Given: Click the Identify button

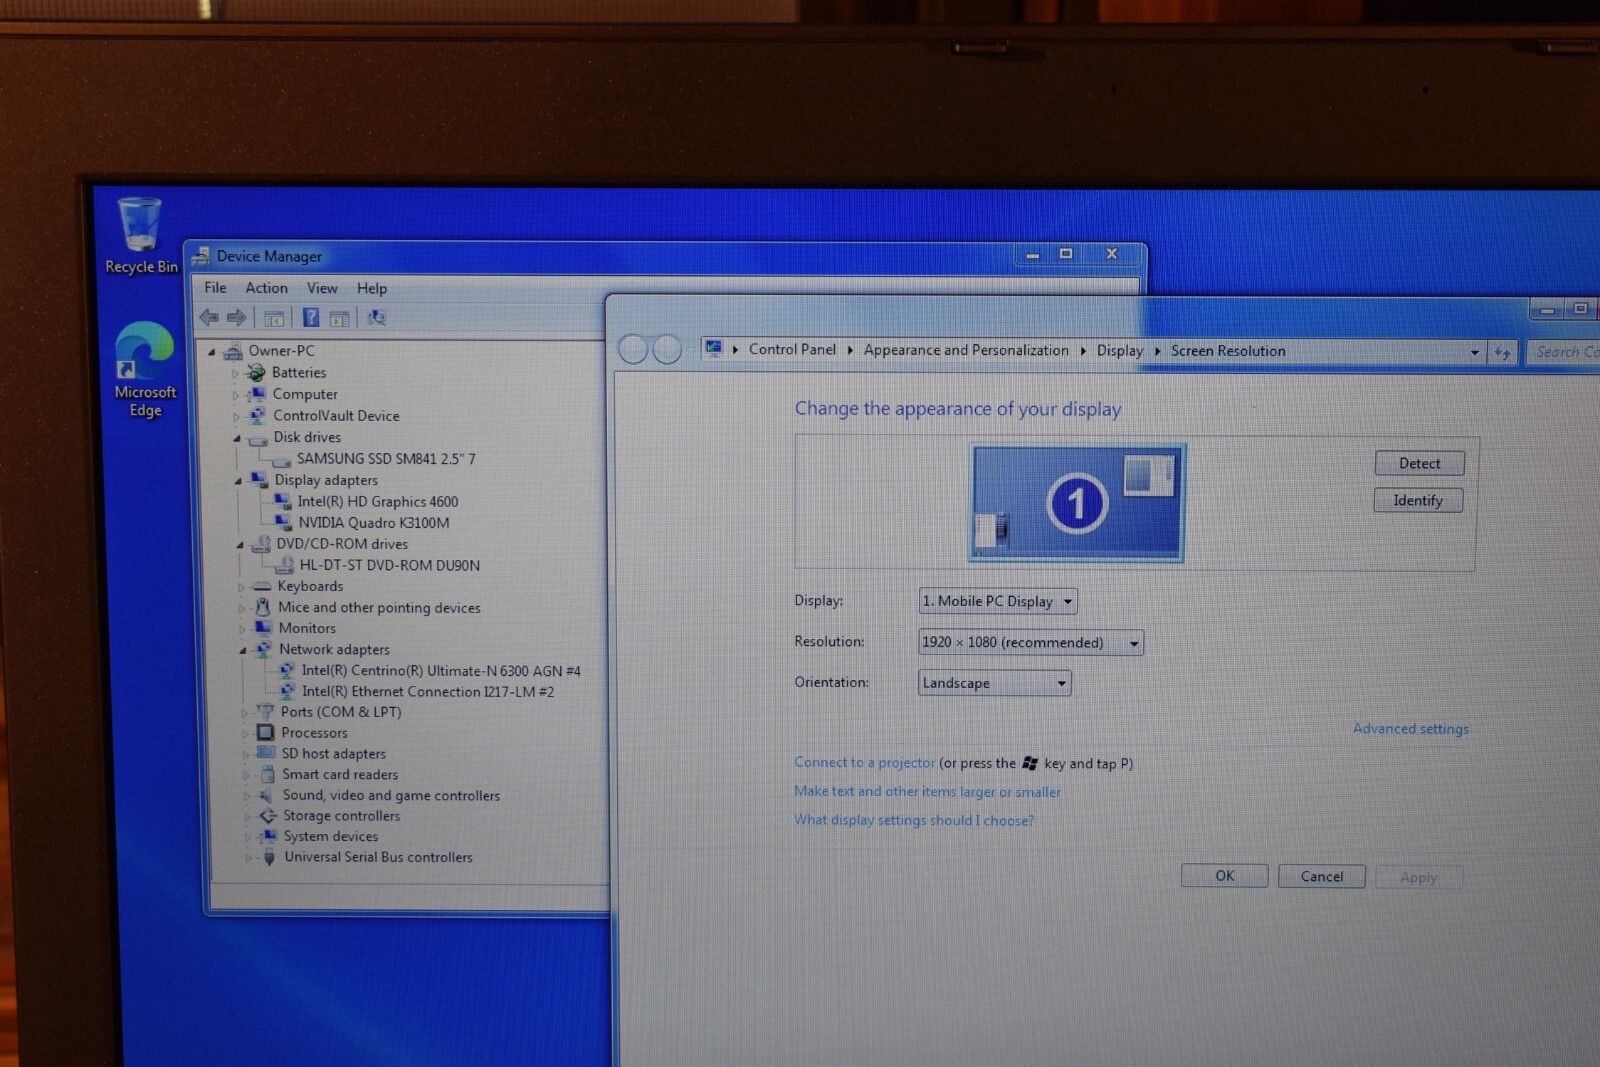Looking at the screenshot, I should click(x=1418, y=500).
